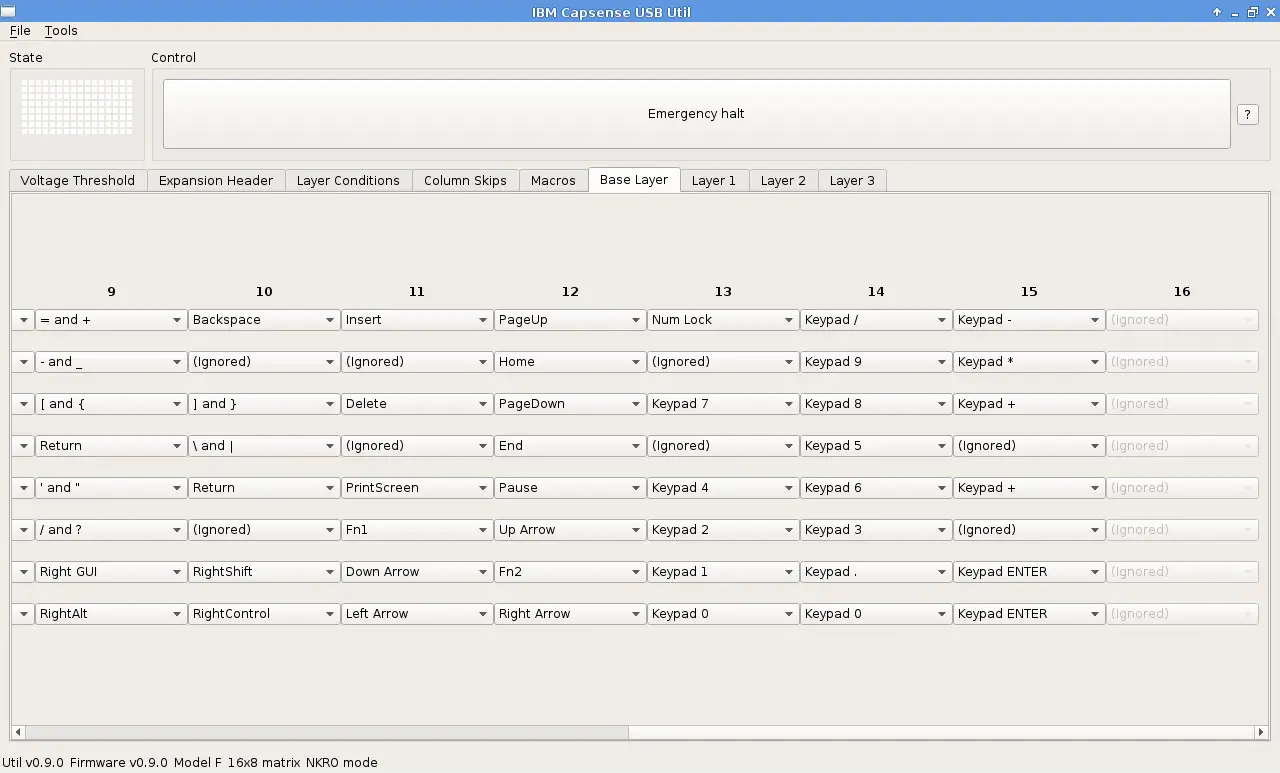Open the RightControl dropdown
This screenshot has width=1280, height=773.
[263, 614]
